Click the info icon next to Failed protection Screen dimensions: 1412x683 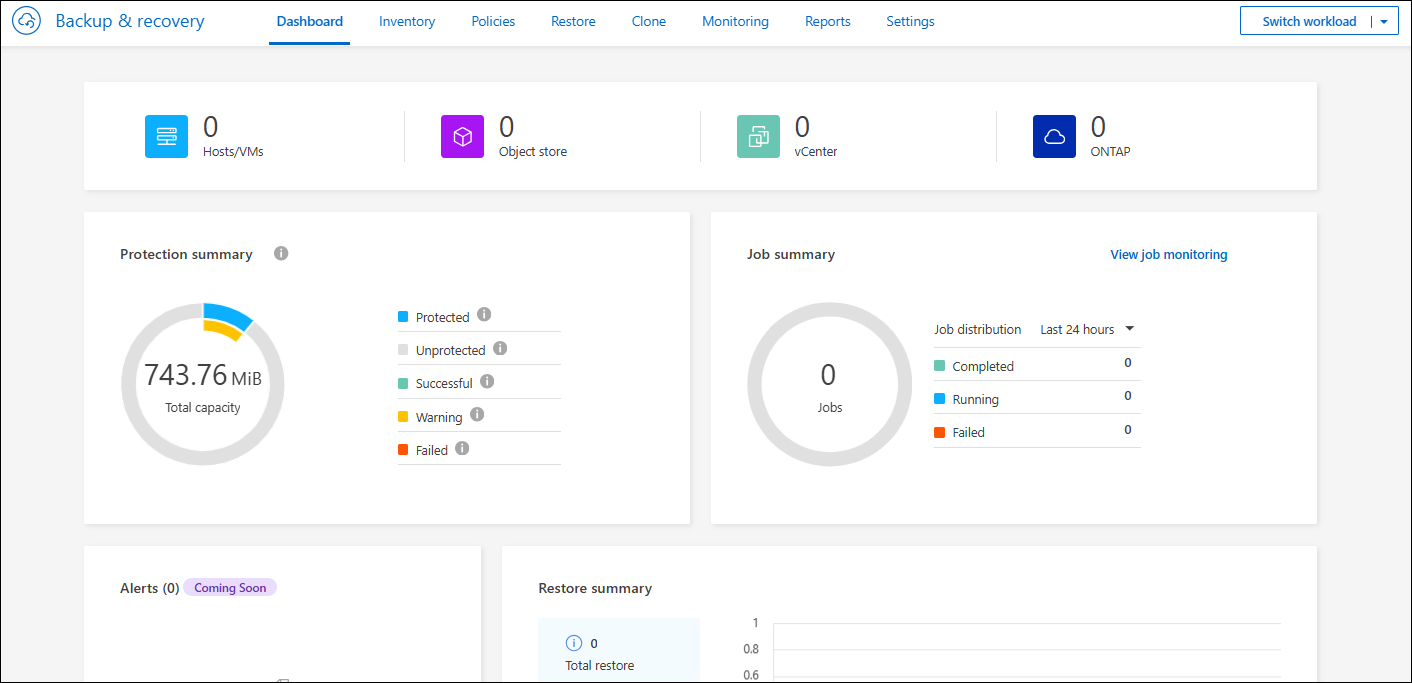coord(462,449)
